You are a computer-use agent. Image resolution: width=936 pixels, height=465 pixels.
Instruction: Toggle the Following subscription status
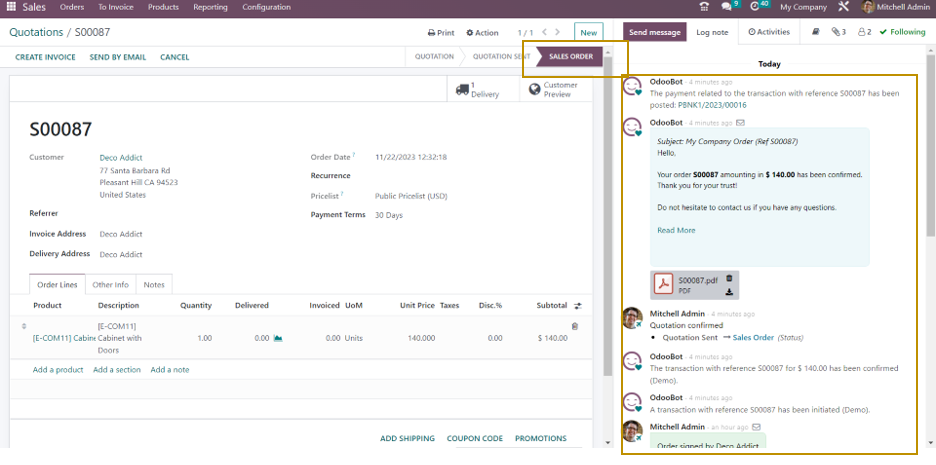(x=902, y=32)
